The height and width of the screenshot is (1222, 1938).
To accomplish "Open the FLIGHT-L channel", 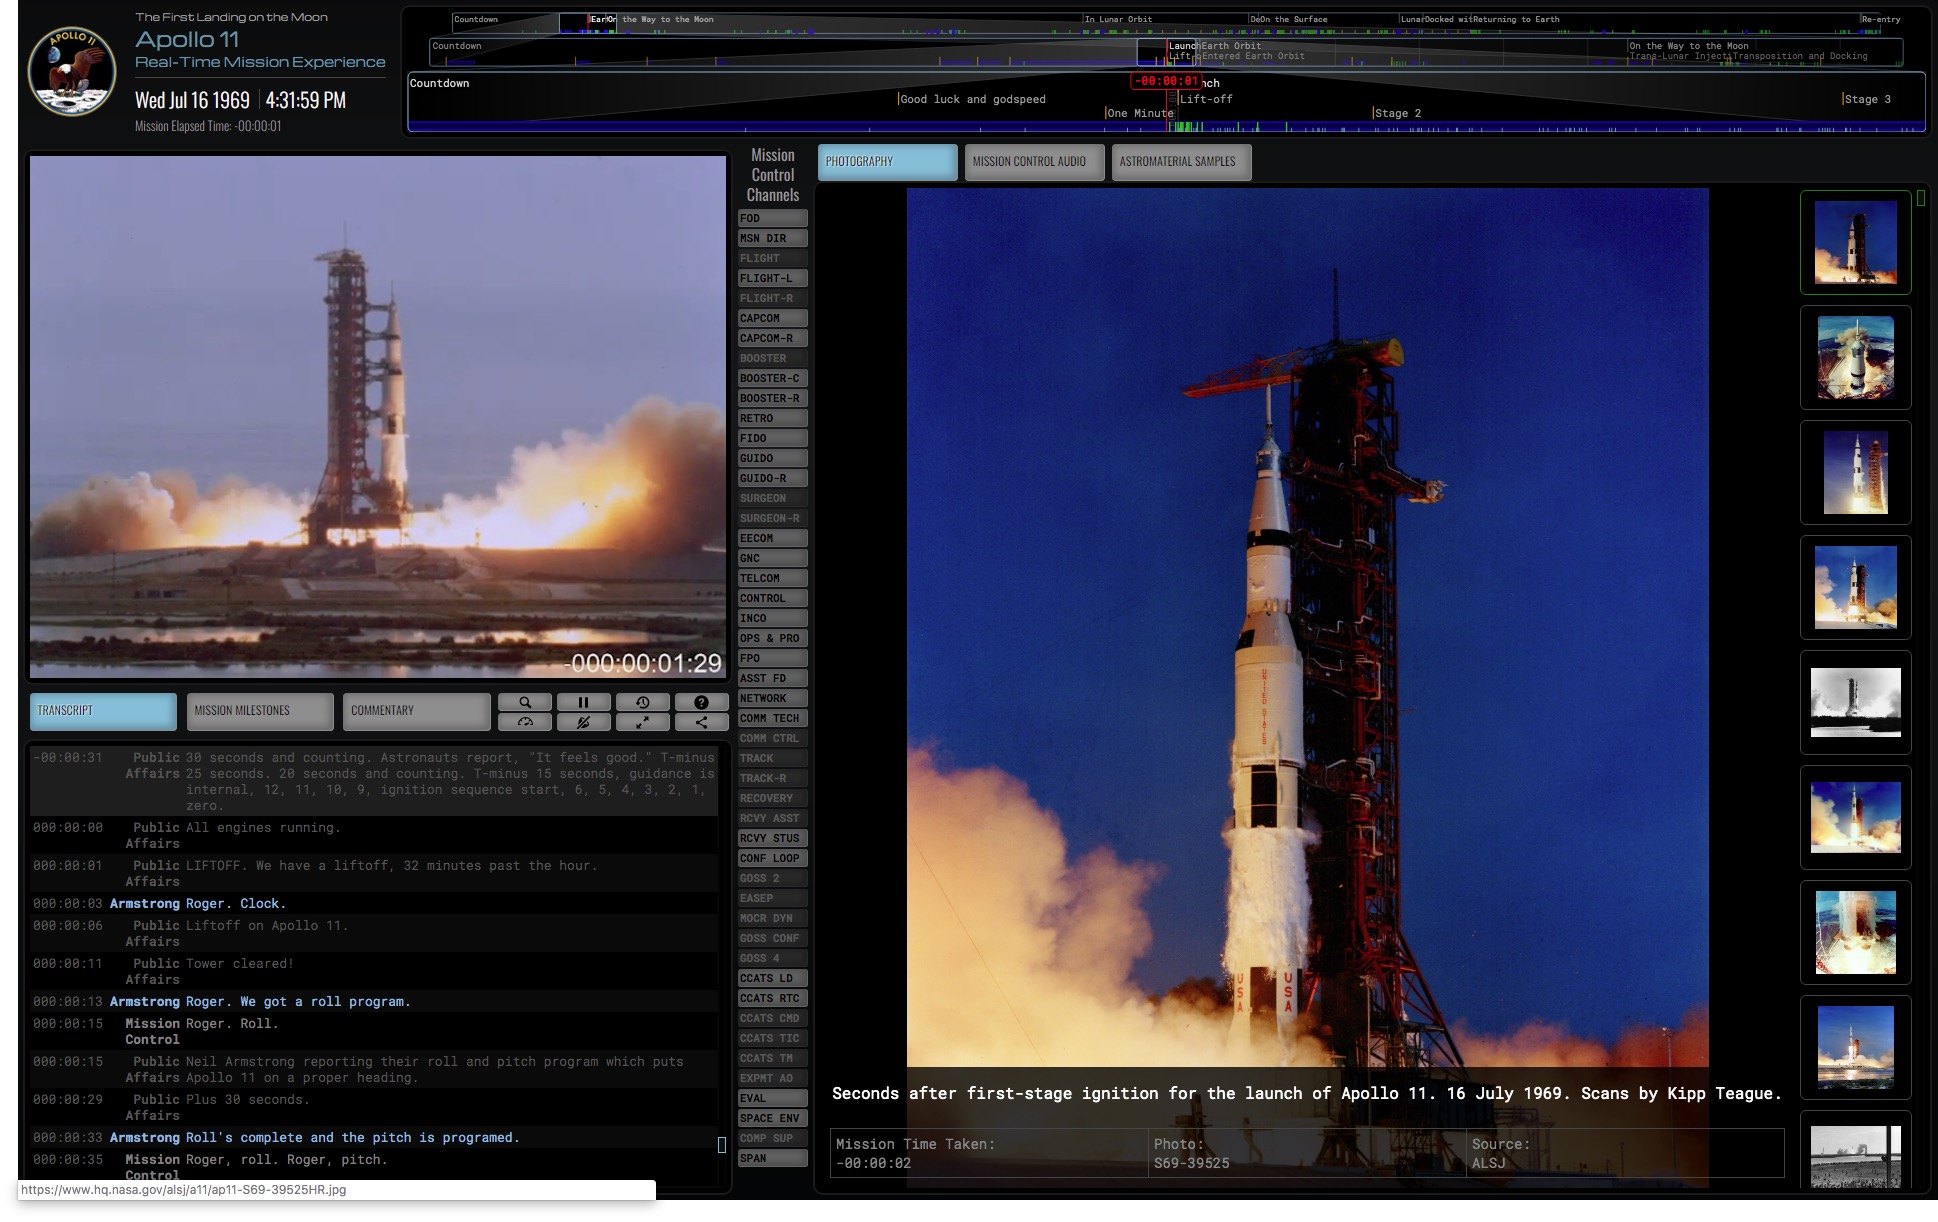I will tap(772, 278).
